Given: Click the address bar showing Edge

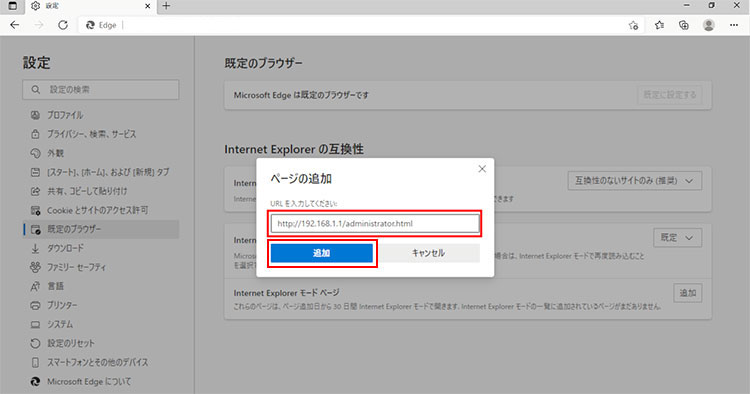Looking at the screenshot, I should (354, 25).
